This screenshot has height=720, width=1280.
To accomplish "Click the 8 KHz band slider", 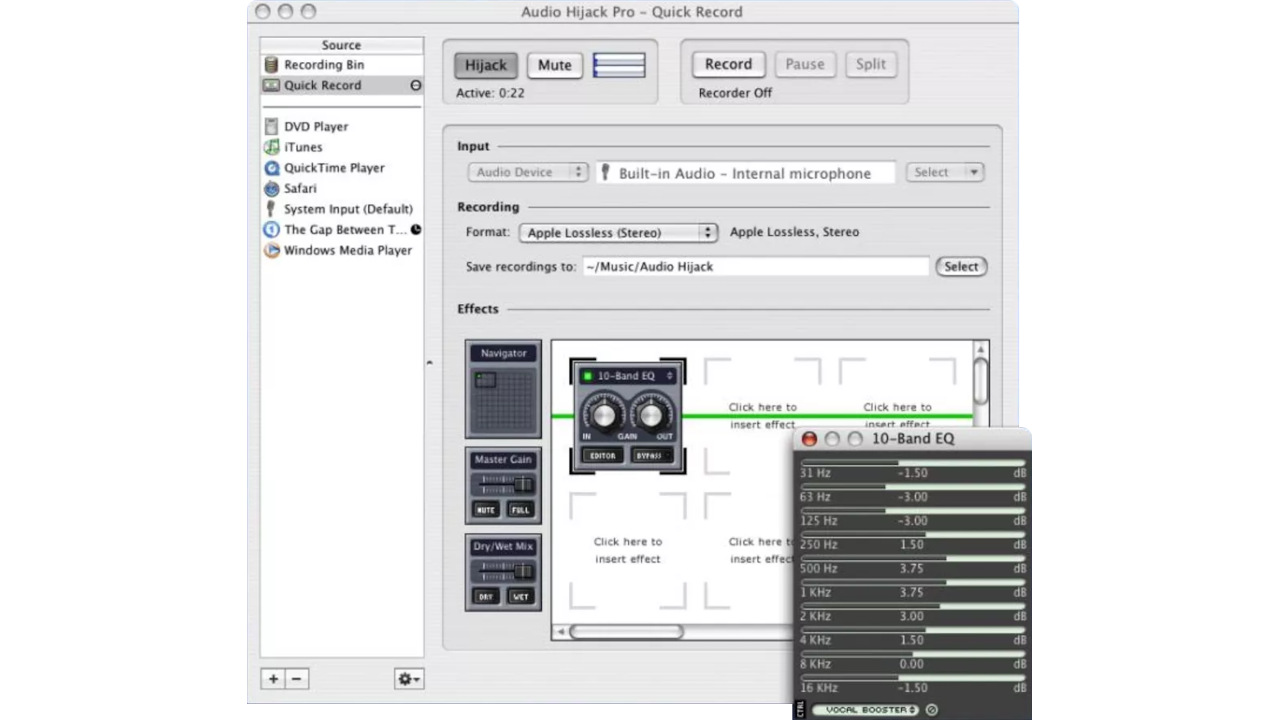I will pos(911,654).
